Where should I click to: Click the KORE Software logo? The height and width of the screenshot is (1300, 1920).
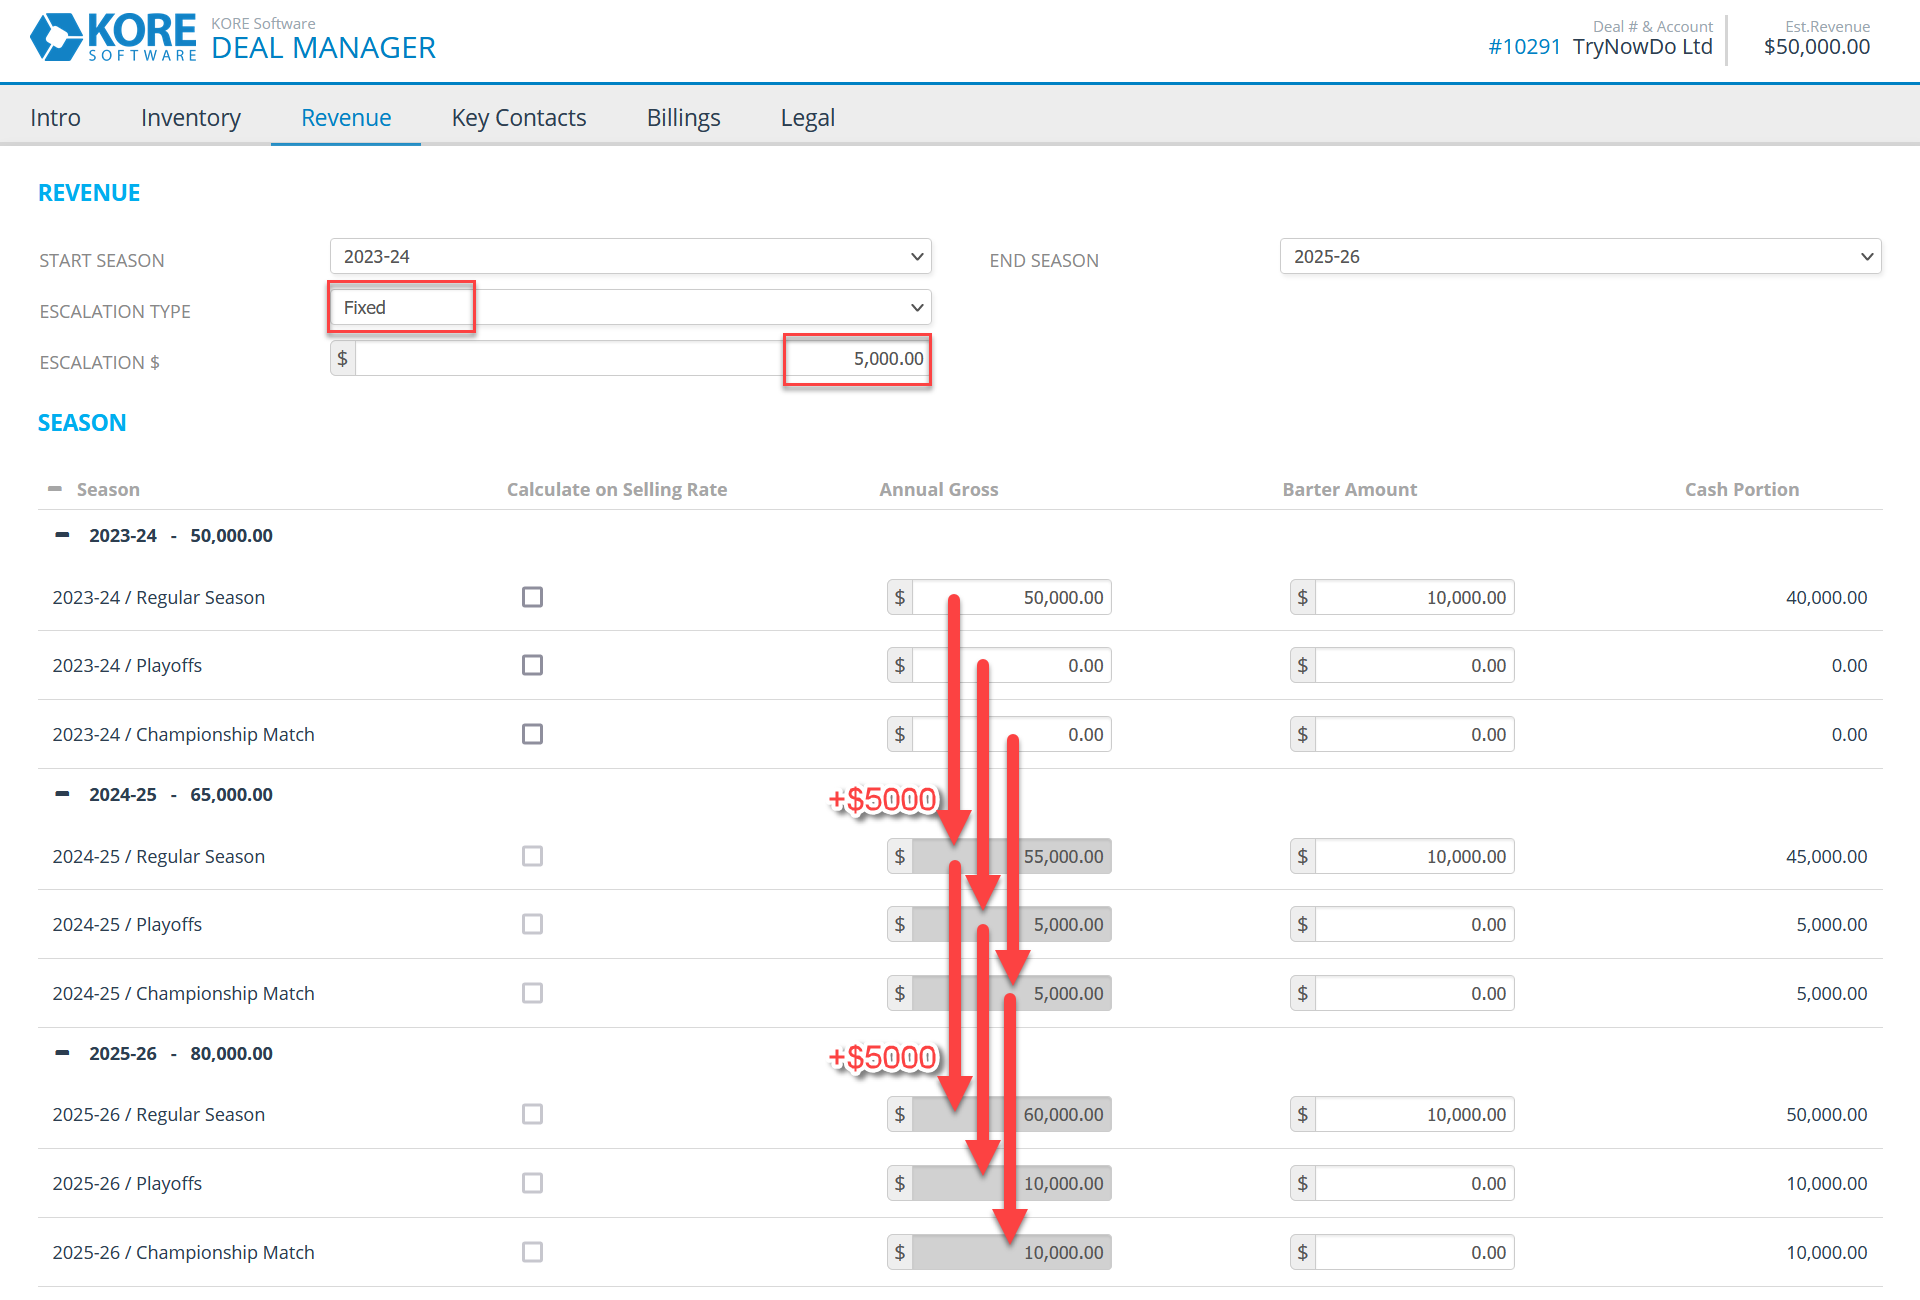113,38
